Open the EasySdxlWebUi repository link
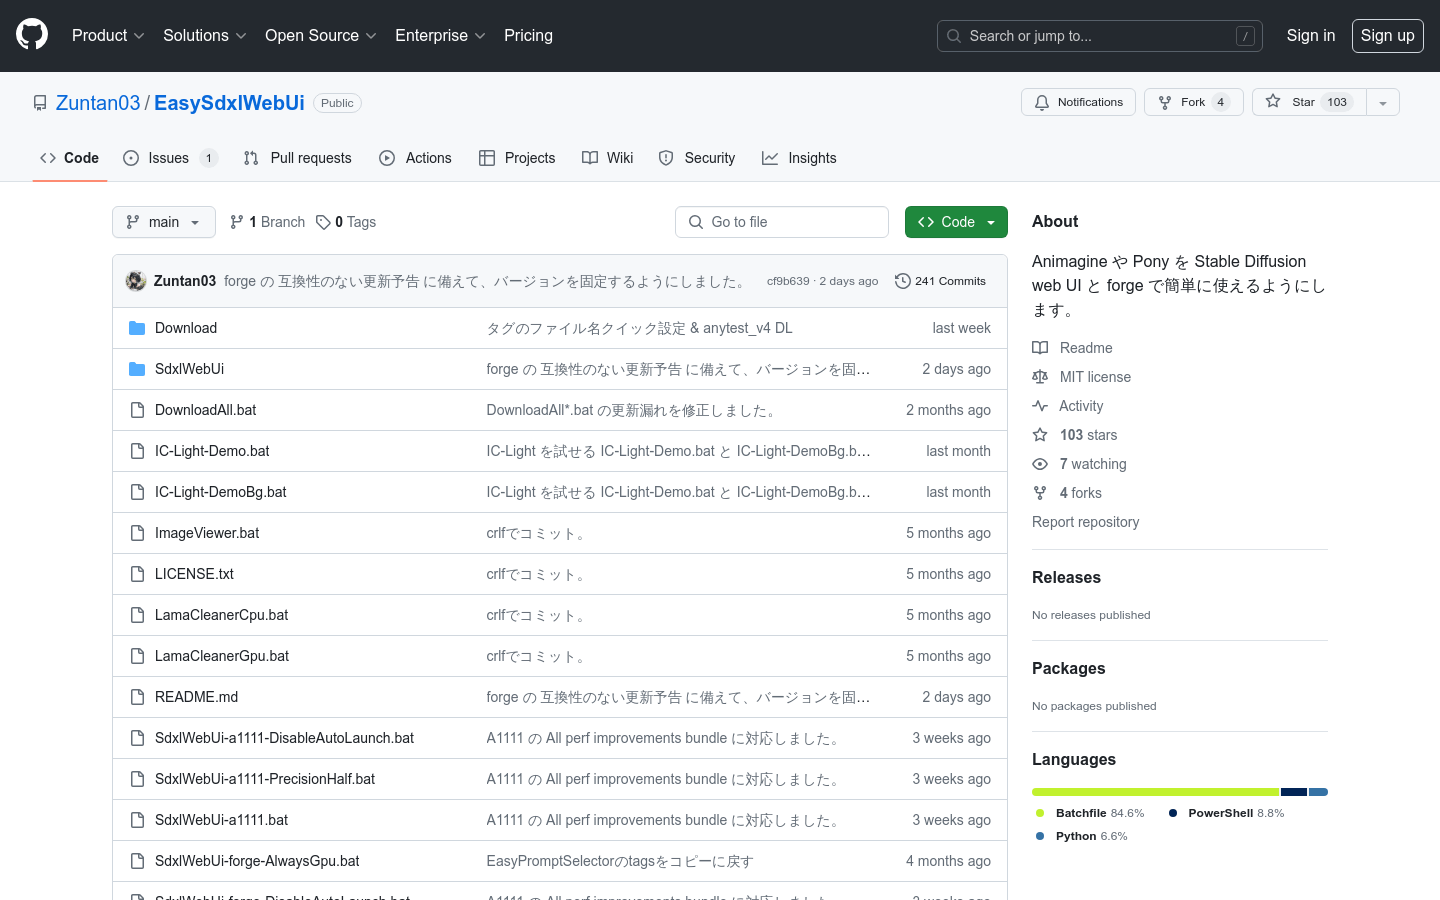Image resolution: width=1440 pixels, height=900 pixels. (x=229, y=103)
